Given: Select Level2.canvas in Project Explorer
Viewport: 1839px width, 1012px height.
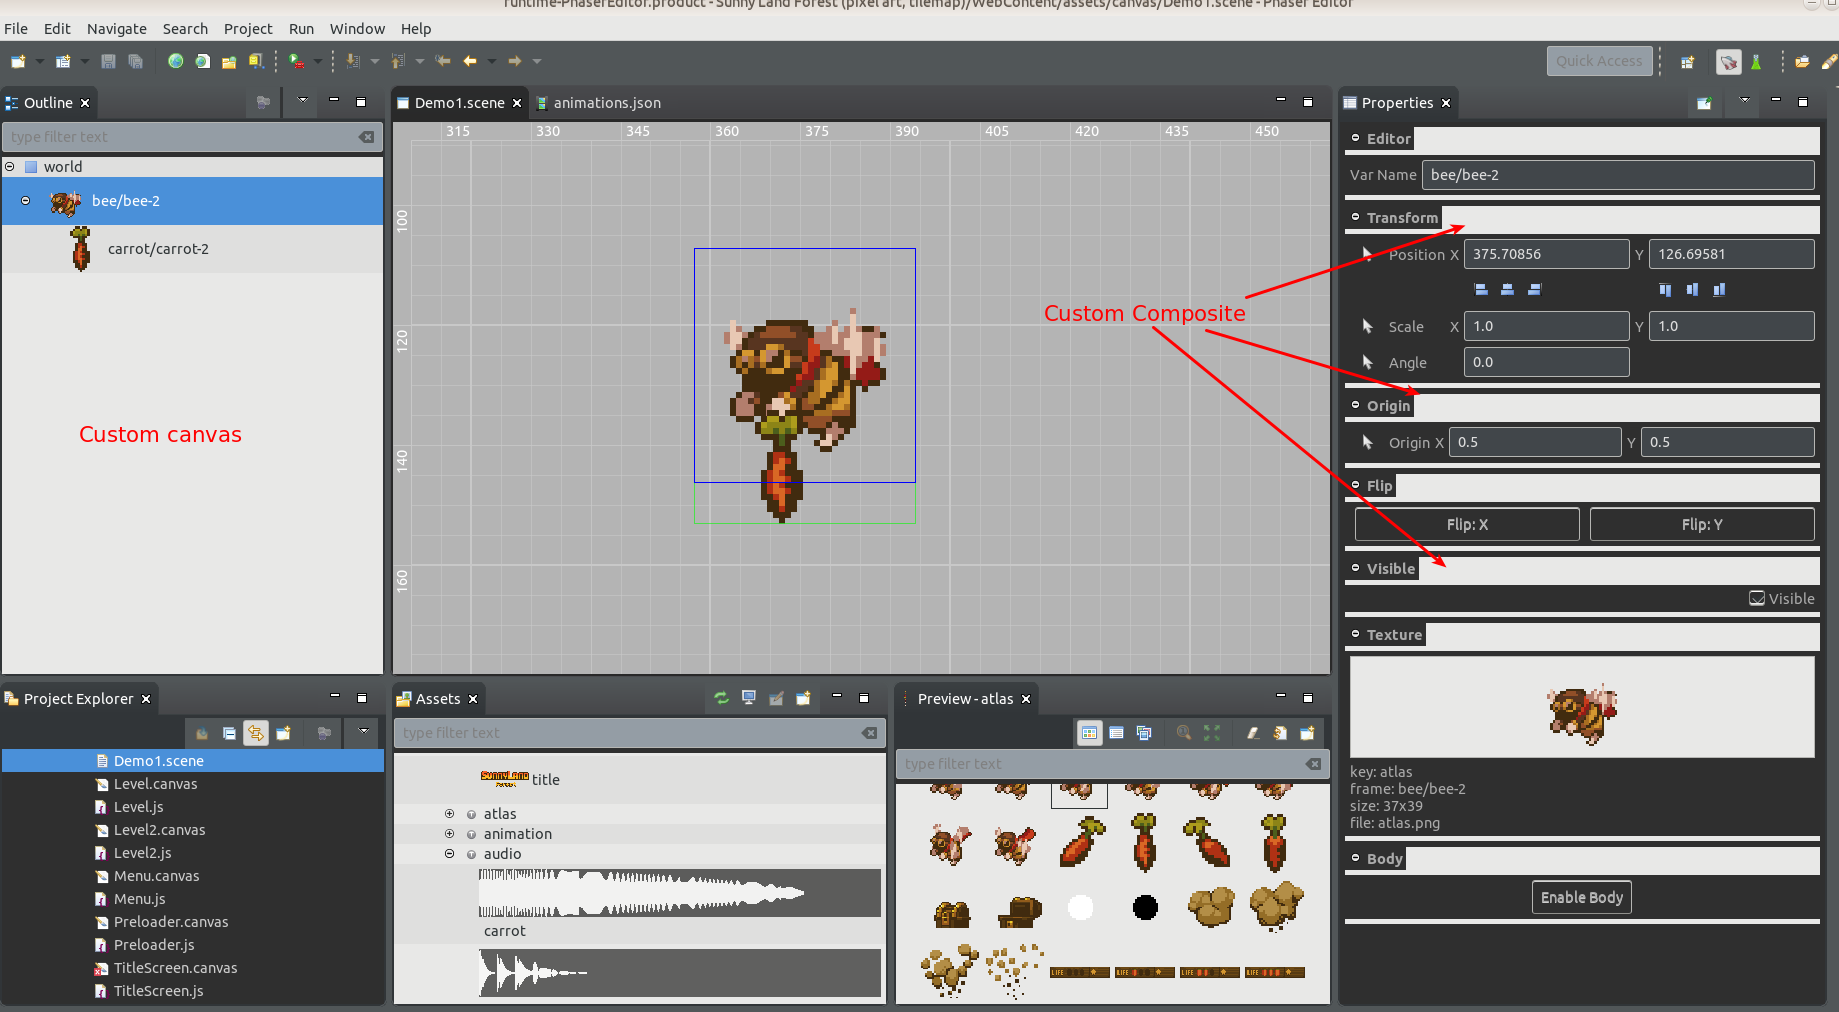Looking at the screenshot, I should click(159, 830).
